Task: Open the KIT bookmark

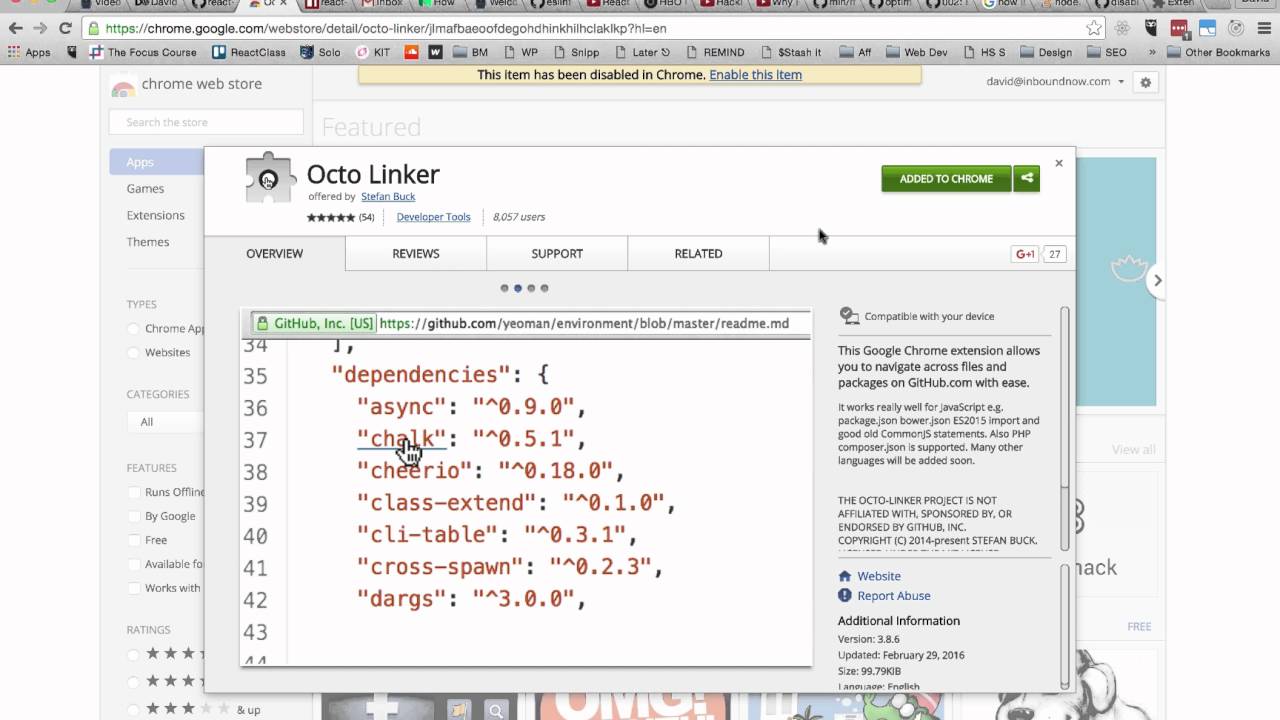Action: (373, 52)
